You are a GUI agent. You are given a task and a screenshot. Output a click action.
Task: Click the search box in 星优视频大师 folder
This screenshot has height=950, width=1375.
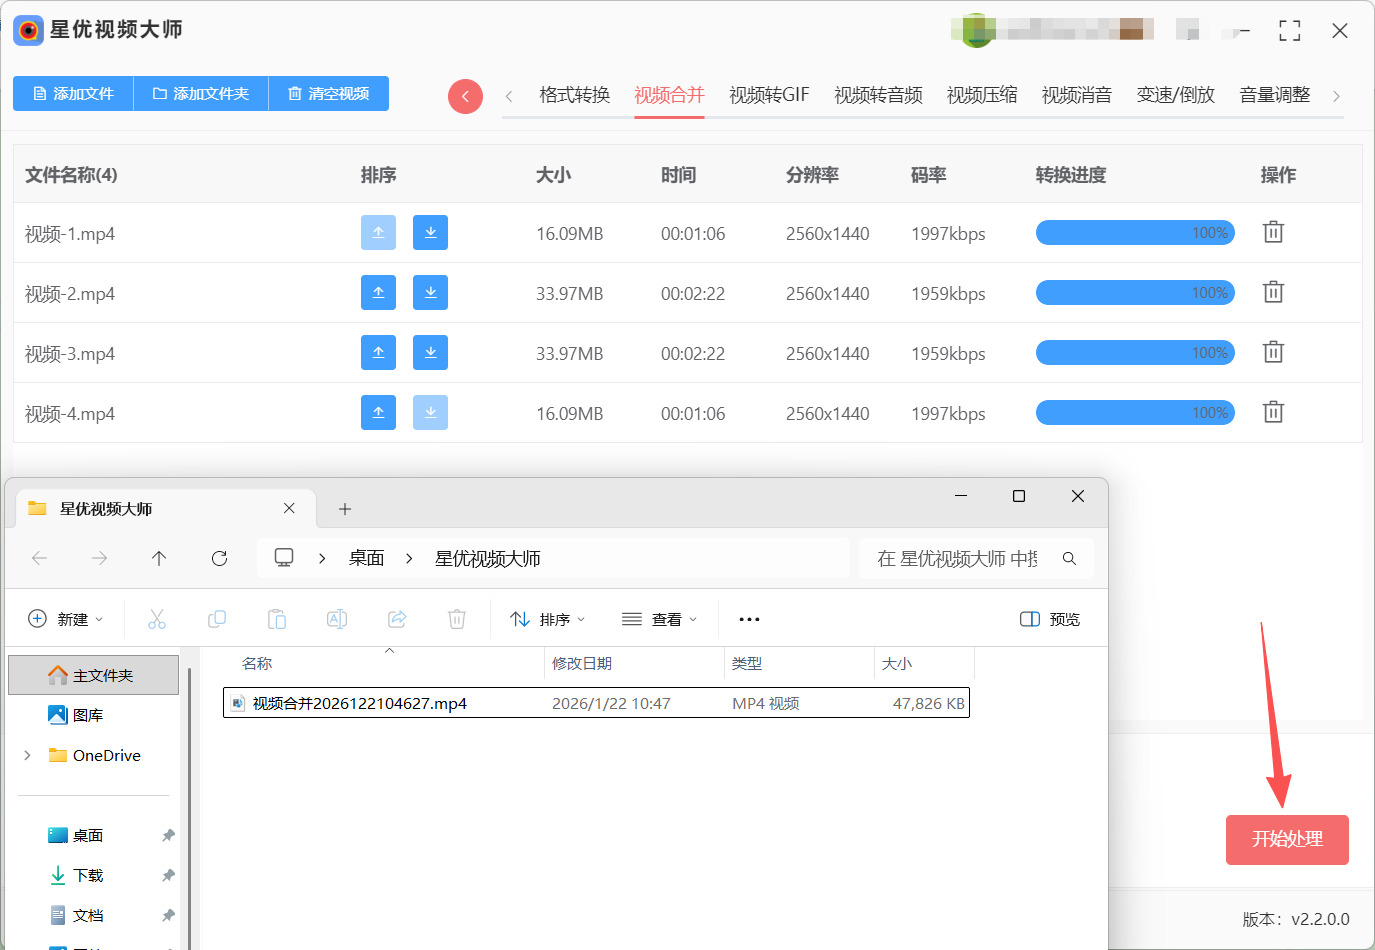(958, 558)
